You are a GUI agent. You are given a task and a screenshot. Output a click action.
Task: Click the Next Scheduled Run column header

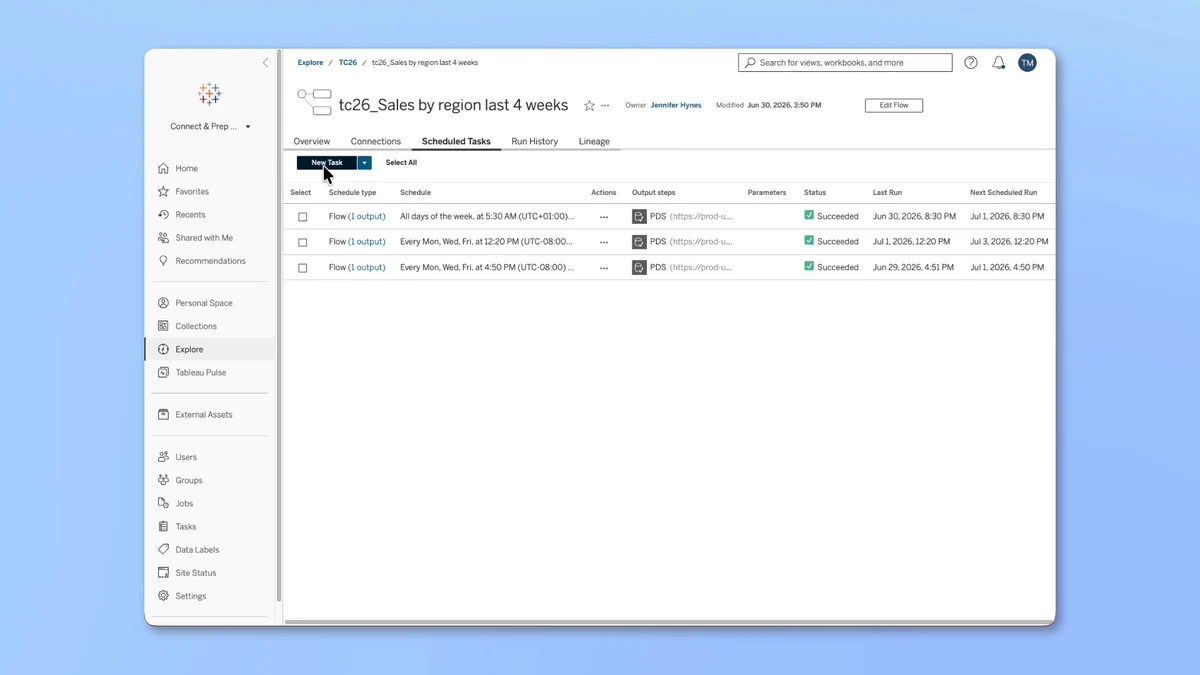point(1003,193)
